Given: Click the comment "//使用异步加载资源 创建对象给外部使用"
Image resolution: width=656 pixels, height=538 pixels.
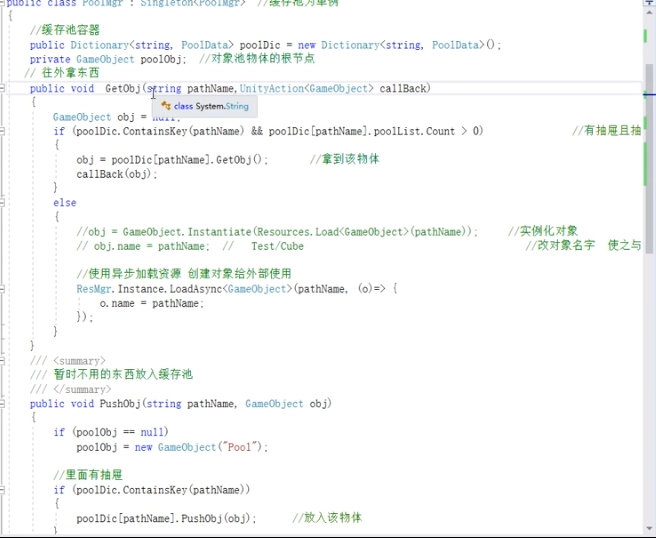Looking at the screenshot, I should click(184, 274).
